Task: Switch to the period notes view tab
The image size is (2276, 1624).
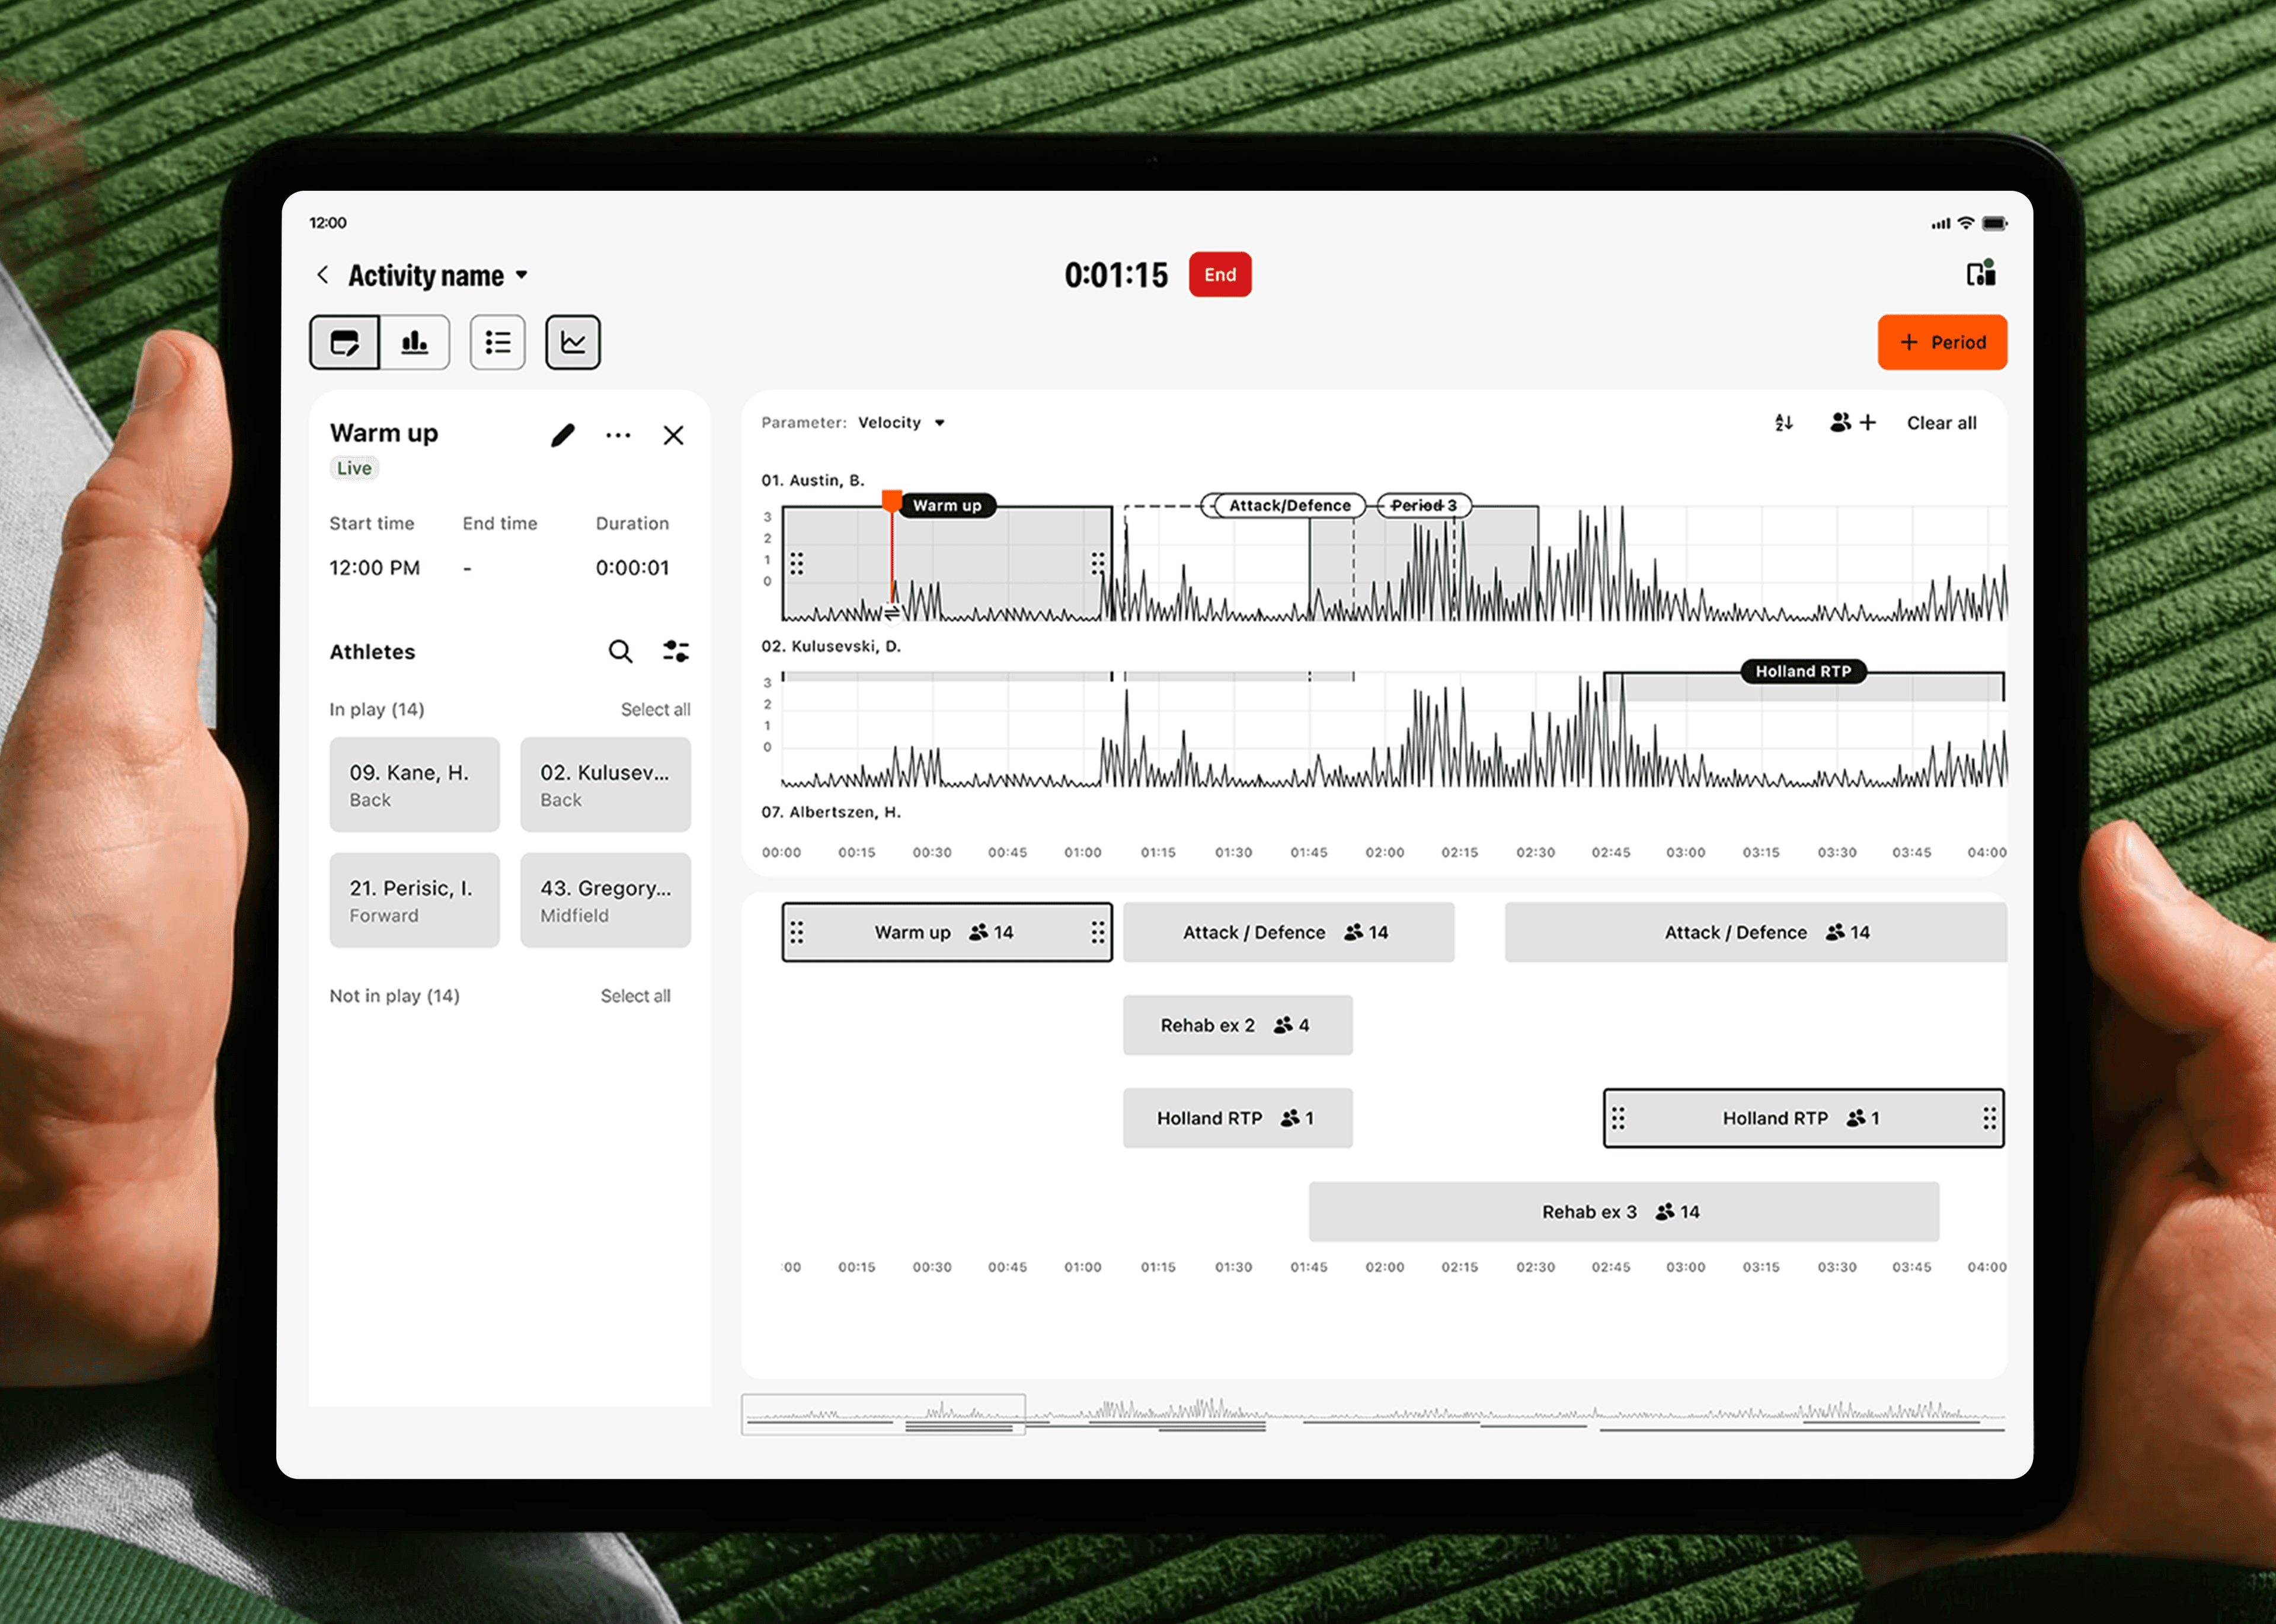Action: pos(345,343)
